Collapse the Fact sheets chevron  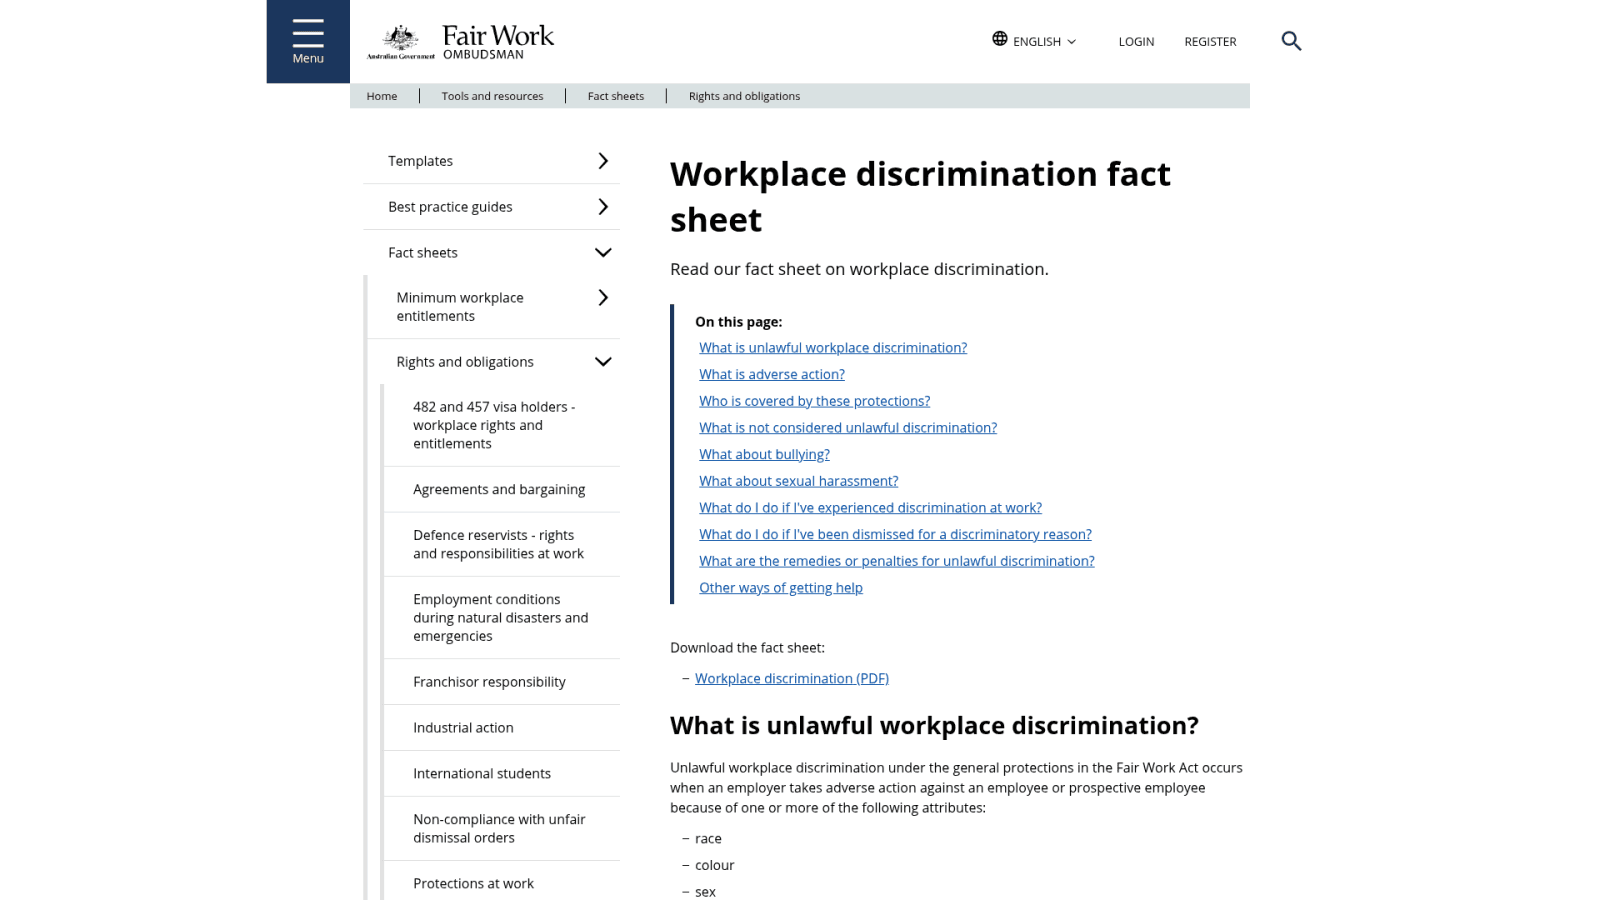603,253
